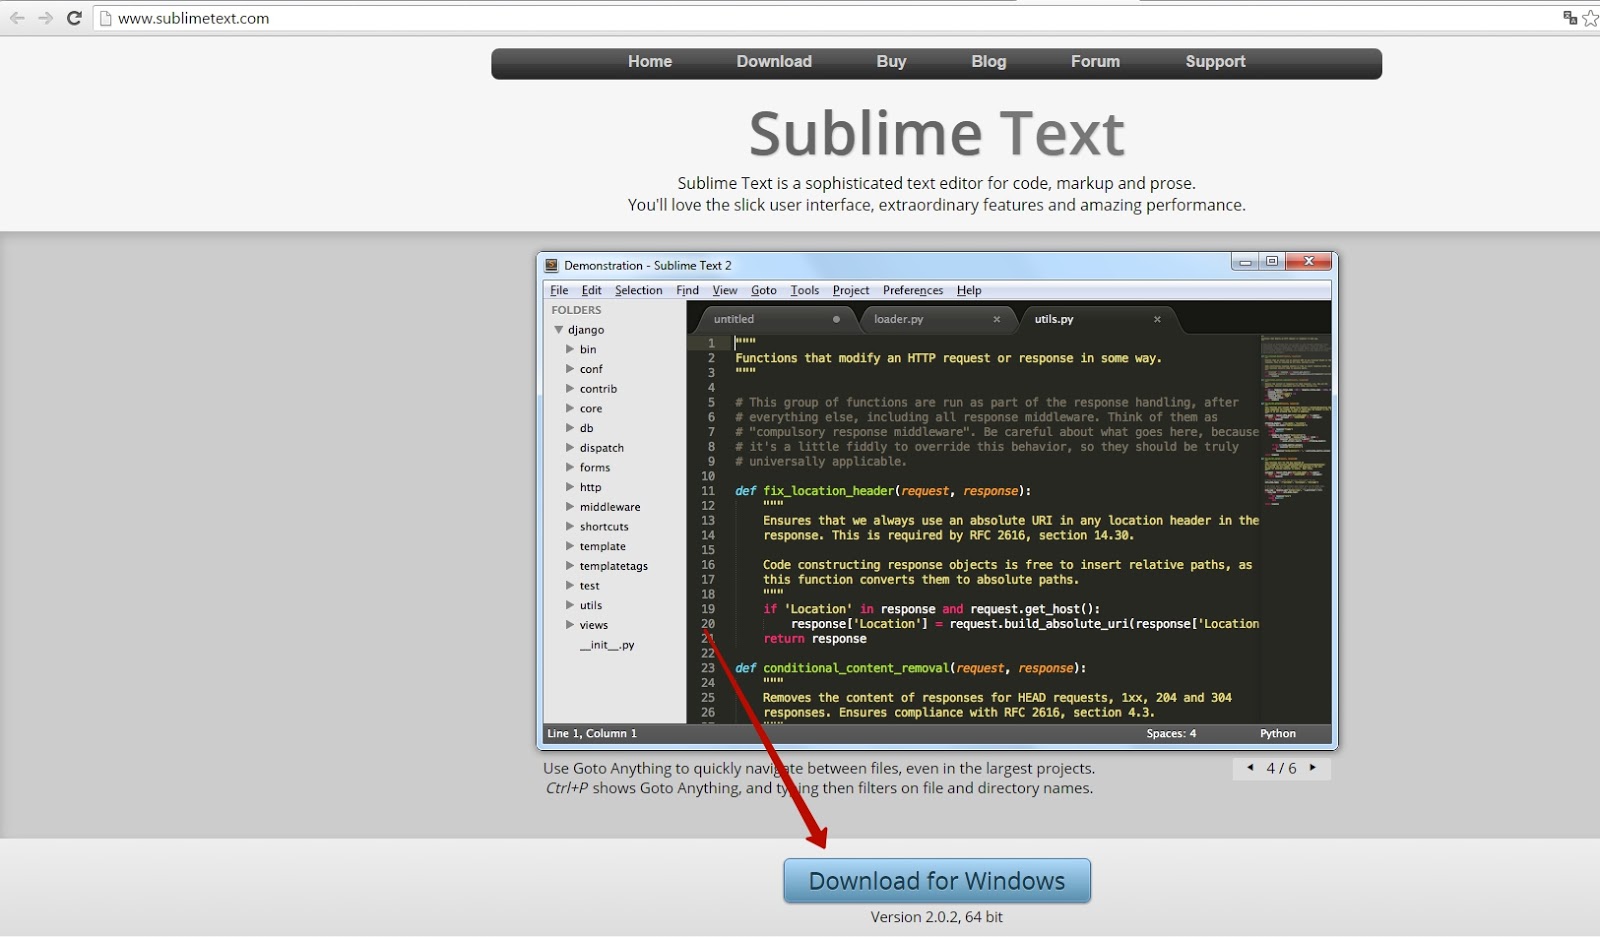Expand the test folder

(570, 585)
